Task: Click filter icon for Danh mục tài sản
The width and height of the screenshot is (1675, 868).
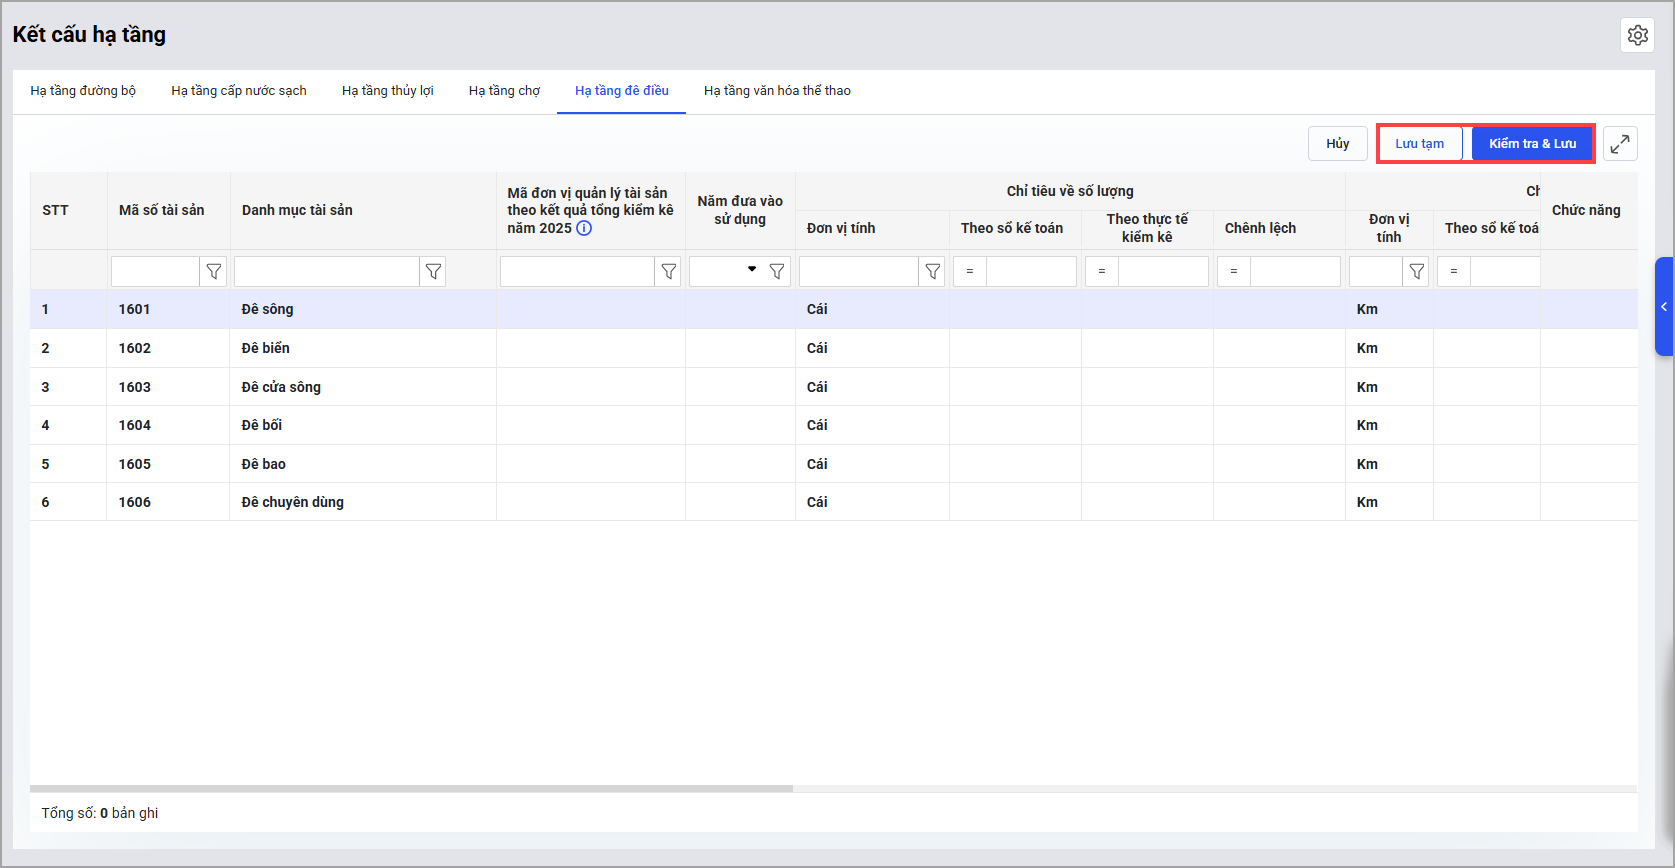Action: (433, 272)
